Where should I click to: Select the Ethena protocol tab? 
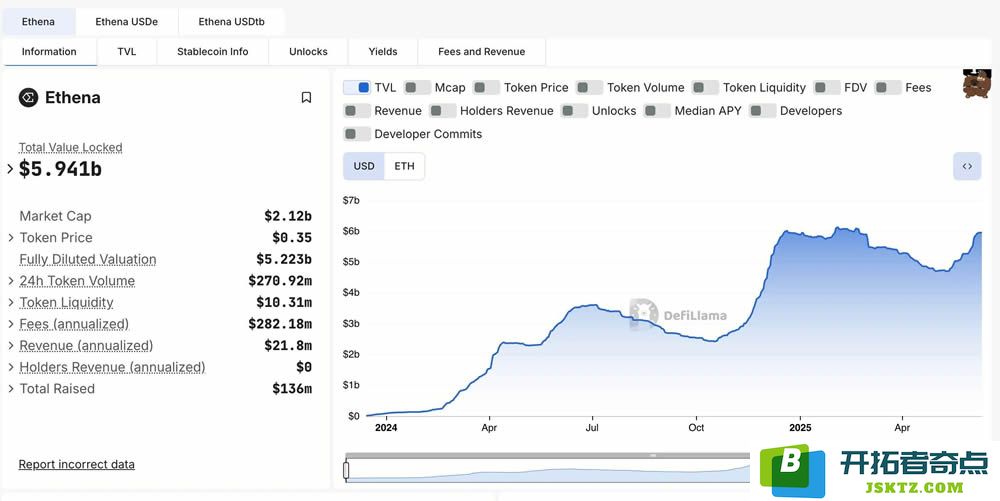pyautogui.click(x=38, y=22)
